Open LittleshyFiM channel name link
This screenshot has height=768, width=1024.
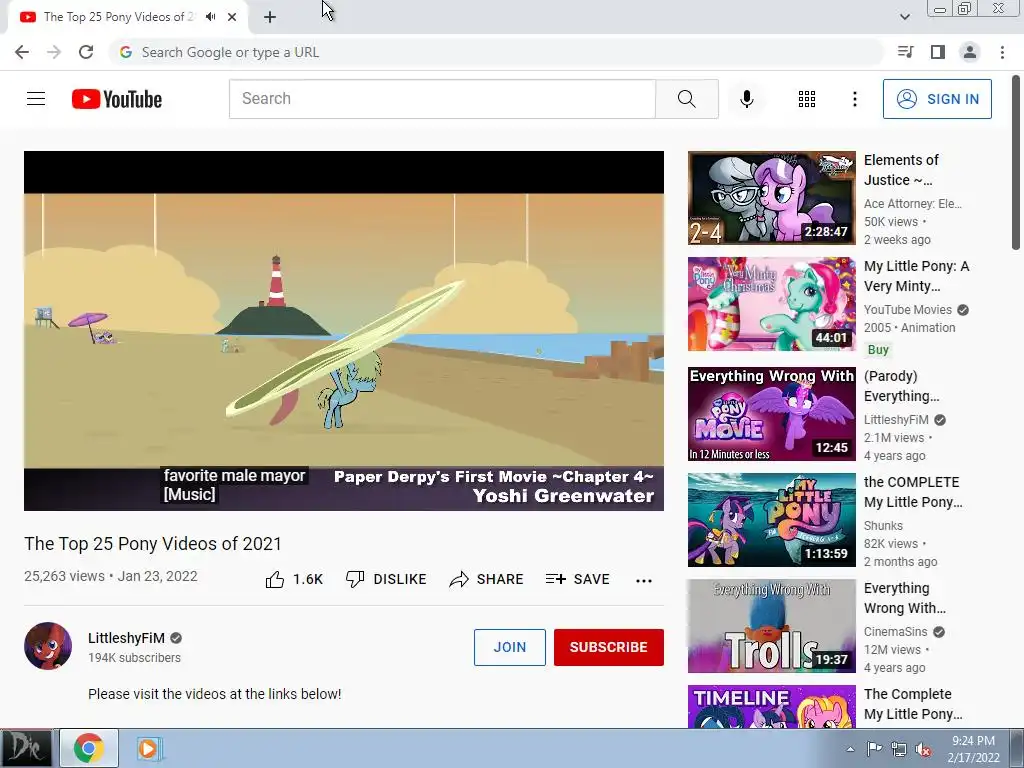click(x=126, y=638)
